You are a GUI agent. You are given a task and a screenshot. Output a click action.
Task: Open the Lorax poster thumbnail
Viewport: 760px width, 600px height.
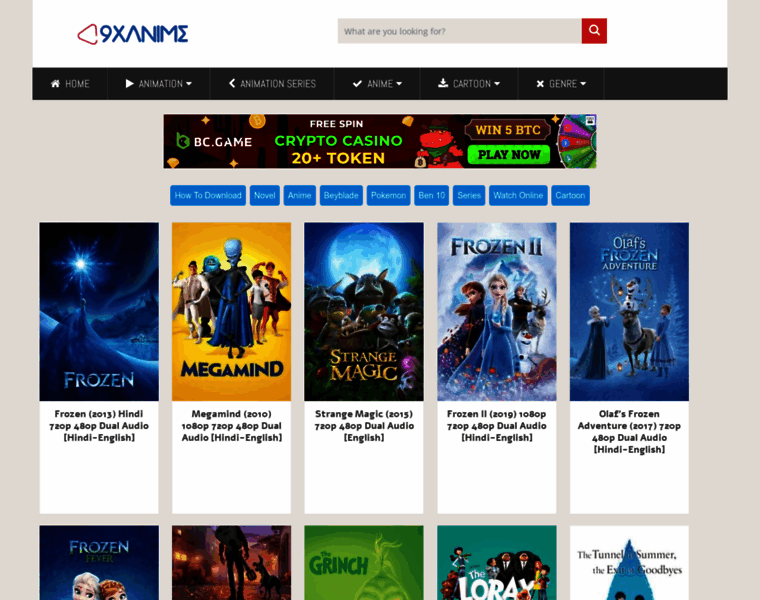pos(497,563)
